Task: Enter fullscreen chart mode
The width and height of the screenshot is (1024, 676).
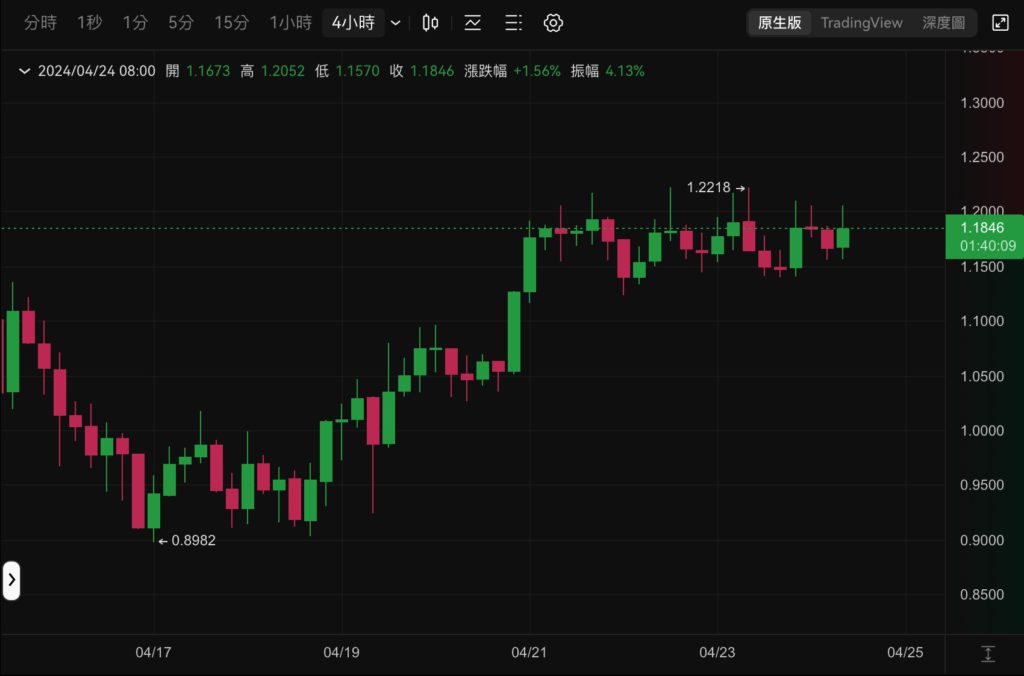Action: pos(1000,23)
